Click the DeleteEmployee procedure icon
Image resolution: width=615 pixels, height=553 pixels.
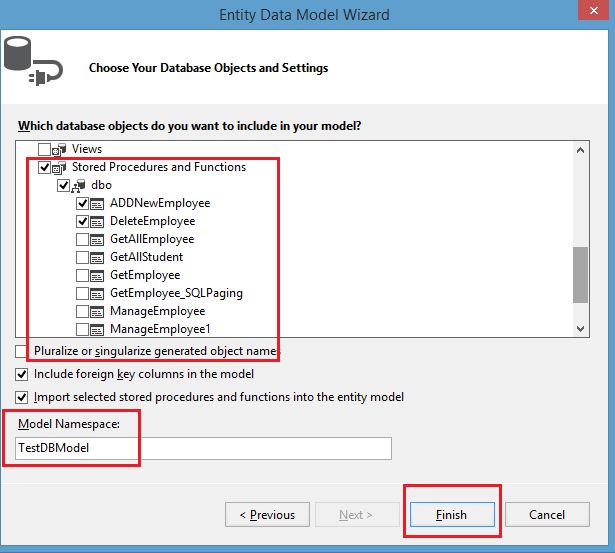97,222
